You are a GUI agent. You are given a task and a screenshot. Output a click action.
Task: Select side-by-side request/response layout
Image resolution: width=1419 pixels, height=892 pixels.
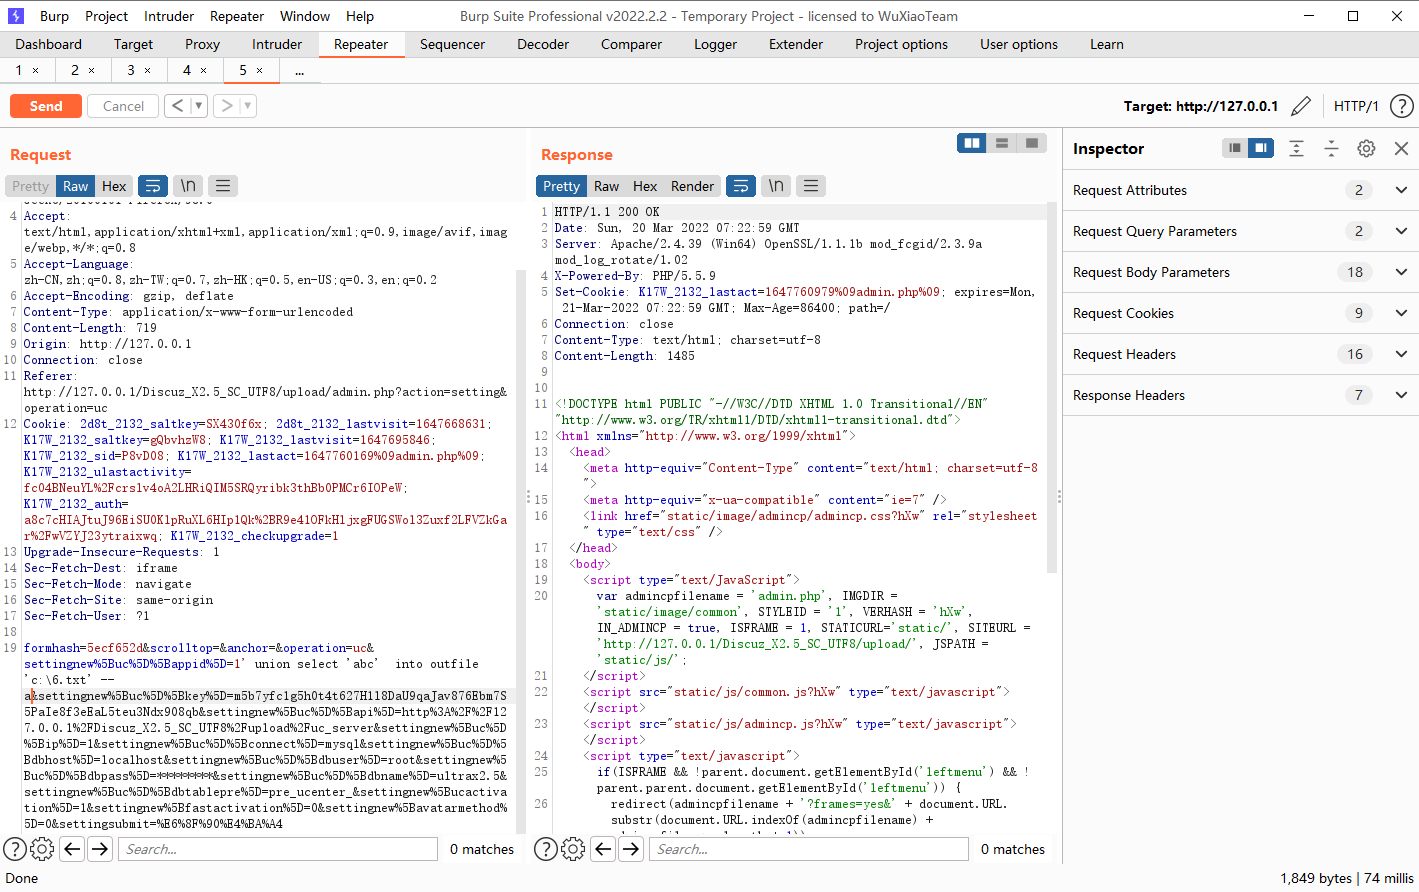coord(972,143)
